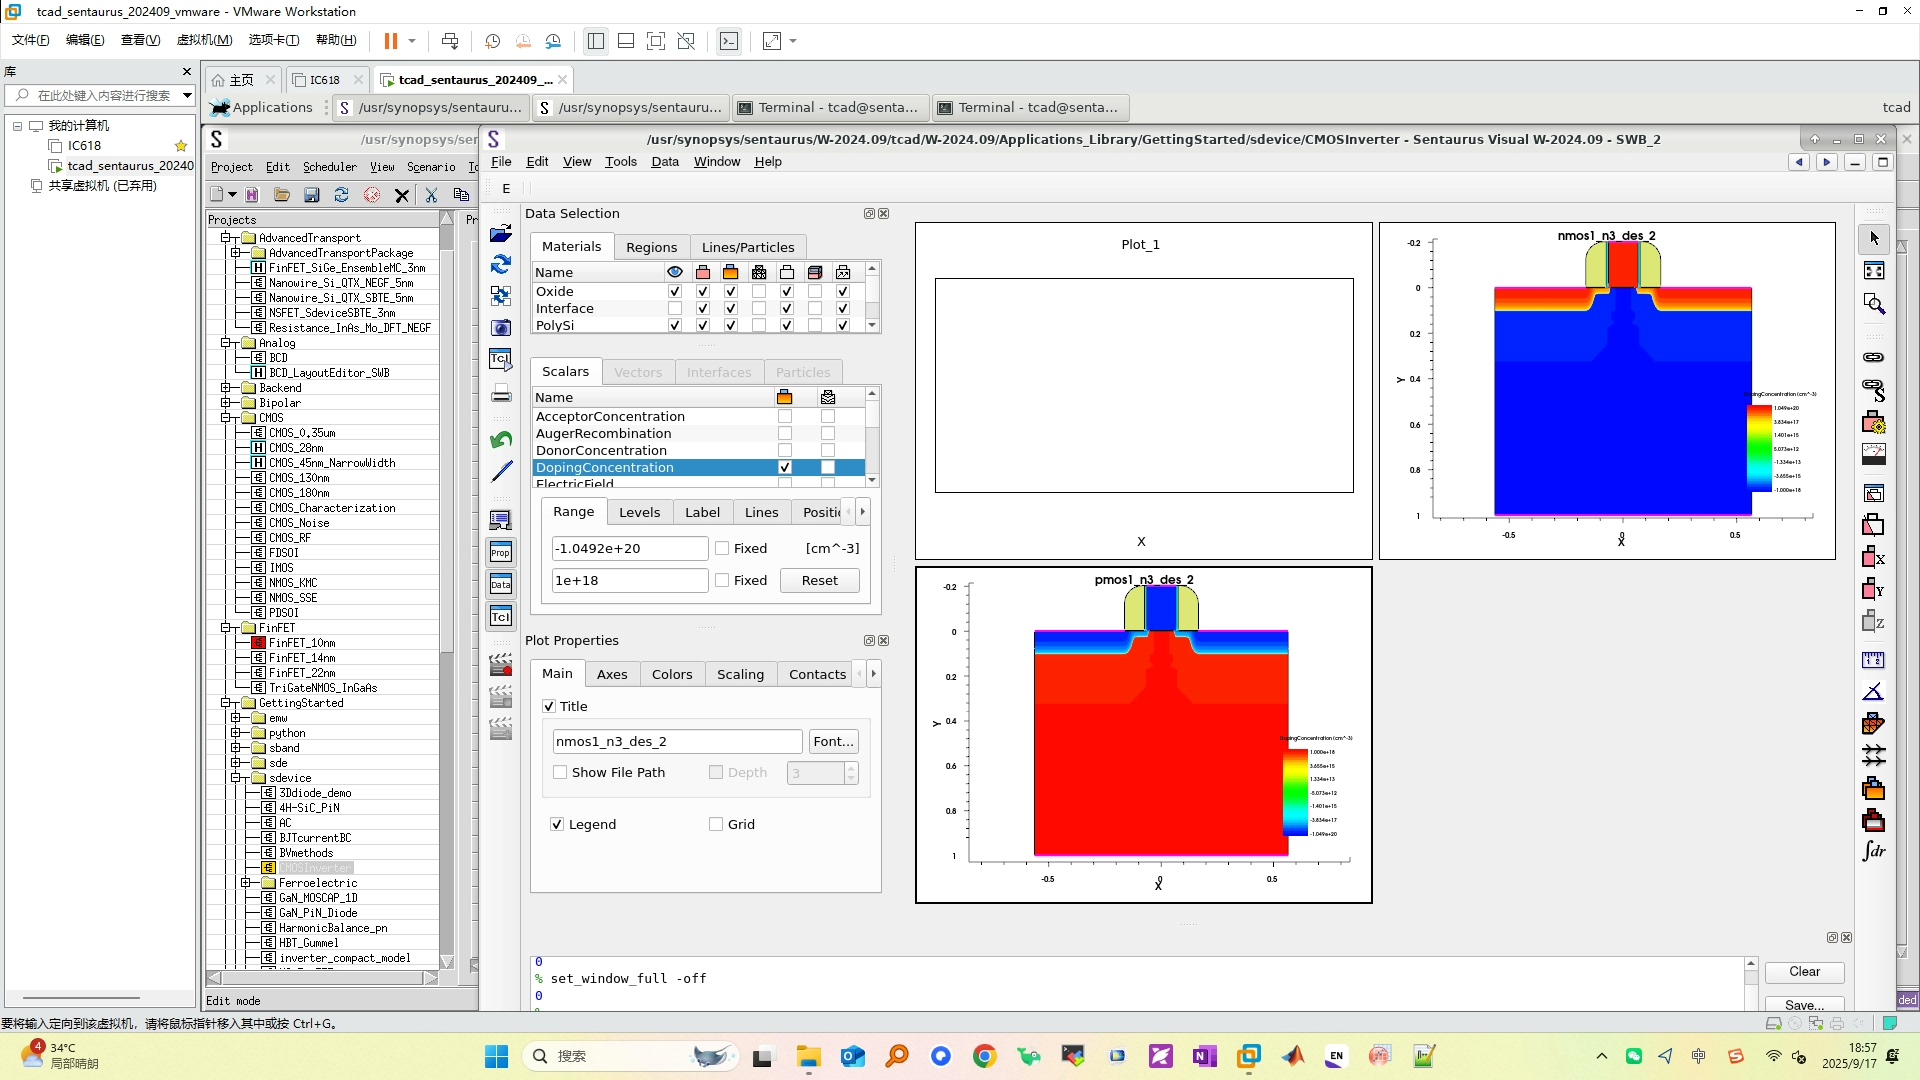Viewport: 1920px width, 1080px height.
Task: Expand the Bipolar folder
Action: pyautogui.click(x=226, y=403)
